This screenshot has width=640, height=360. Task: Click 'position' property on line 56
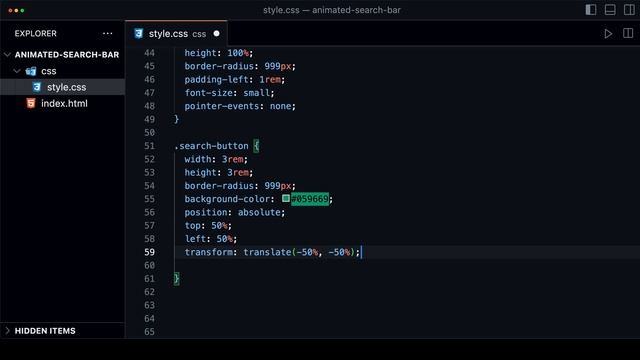[206, 212]
